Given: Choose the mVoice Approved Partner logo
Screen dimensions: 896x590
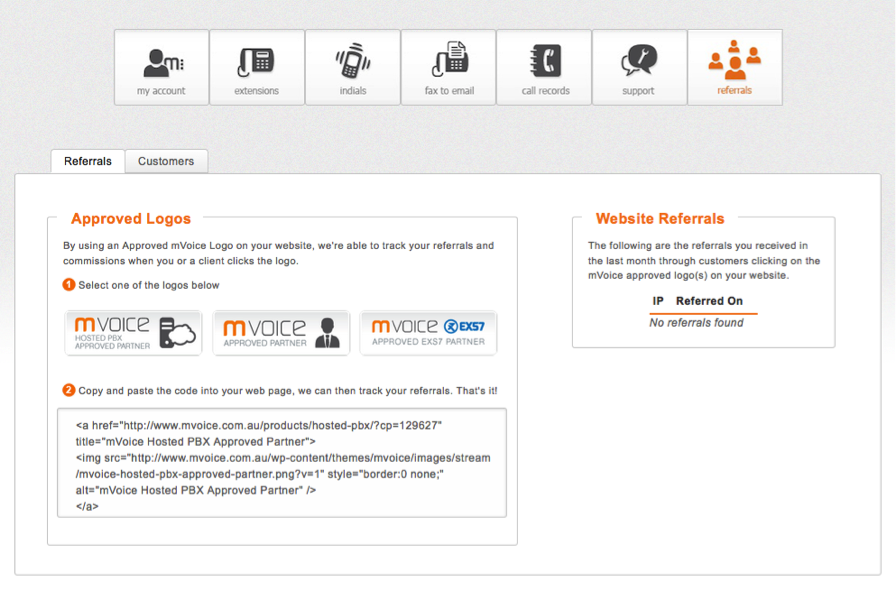Looking at the screenshot, I should pyautogui.click(x=281, y=332).
